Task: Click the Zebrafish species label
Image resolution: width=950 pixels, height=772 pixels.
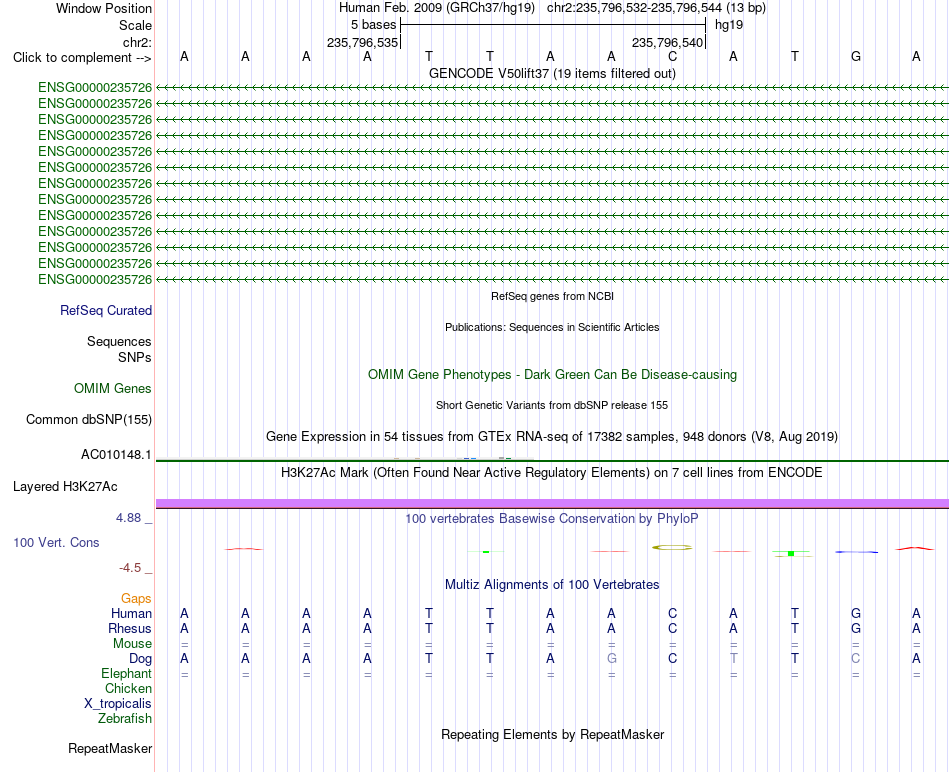Action: [125, 719]
